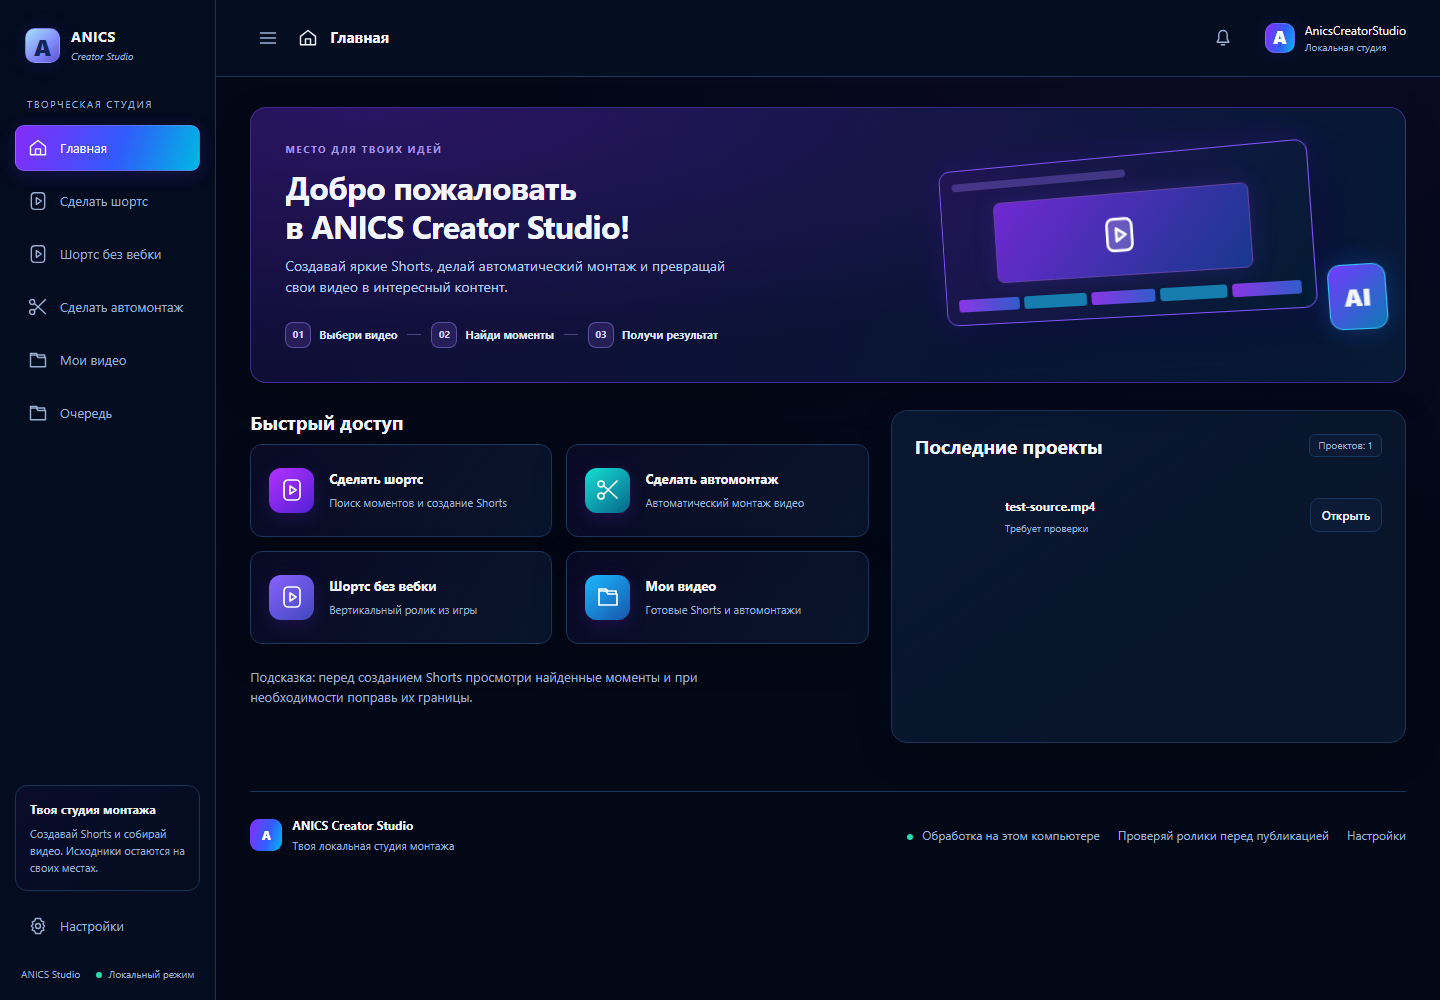Click the scissors icon beside Сделать автомонтаж in the sidebar

[38, 307]
